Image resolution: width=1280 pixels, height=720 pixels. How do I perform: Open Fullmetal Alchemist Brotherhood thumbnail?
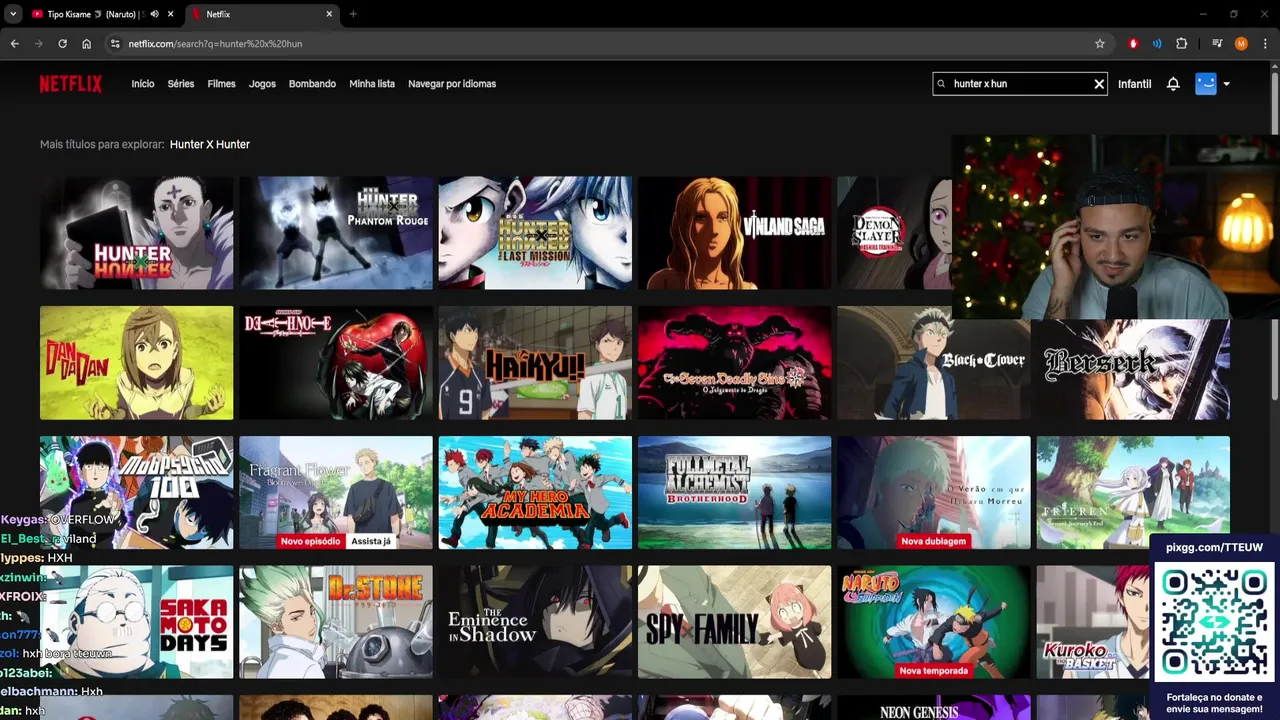pos(734,492)
